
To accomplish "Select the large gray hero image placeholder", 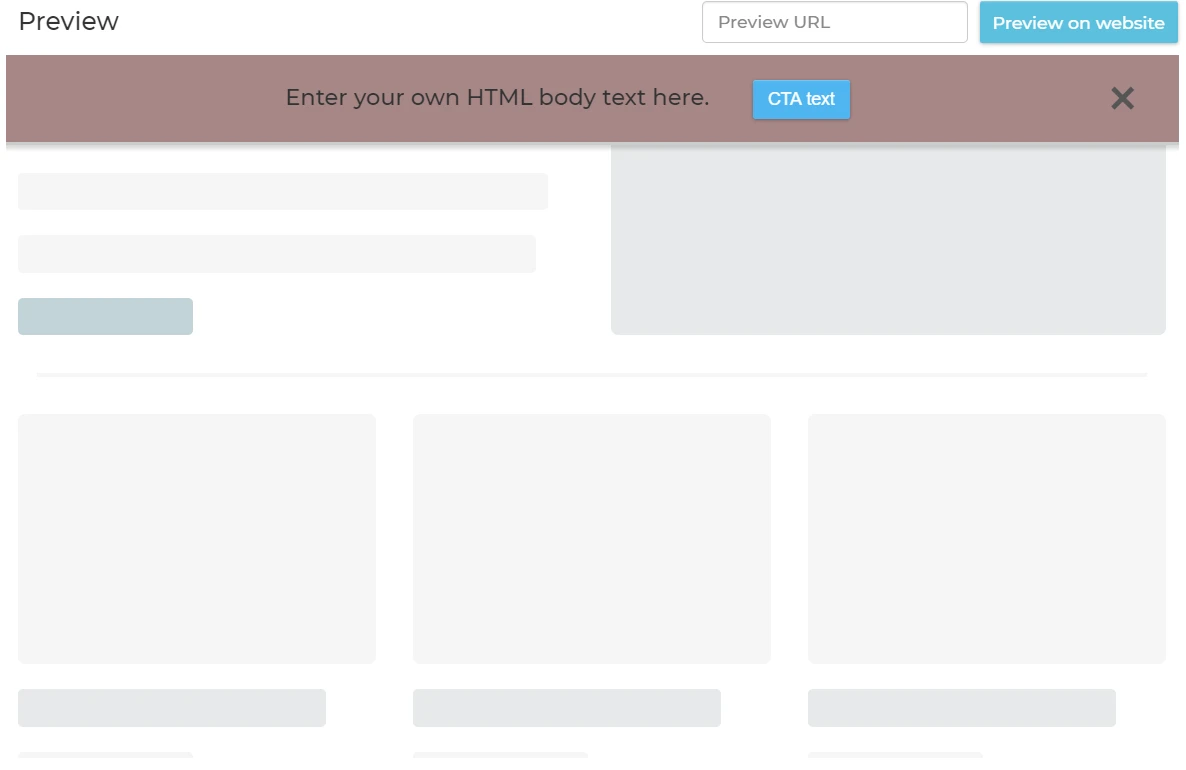I will pyautogui.click(x=888, y=240).
